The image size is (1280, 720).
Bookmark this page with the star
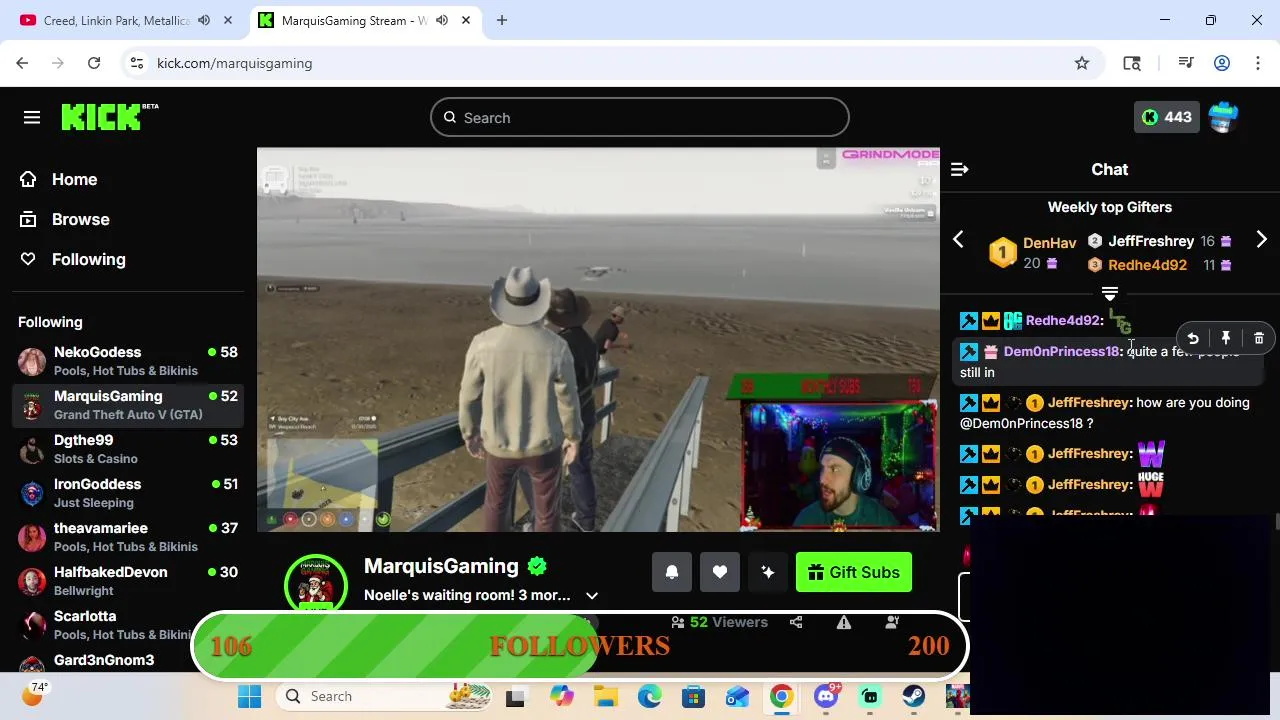[x=1082, y=63]
